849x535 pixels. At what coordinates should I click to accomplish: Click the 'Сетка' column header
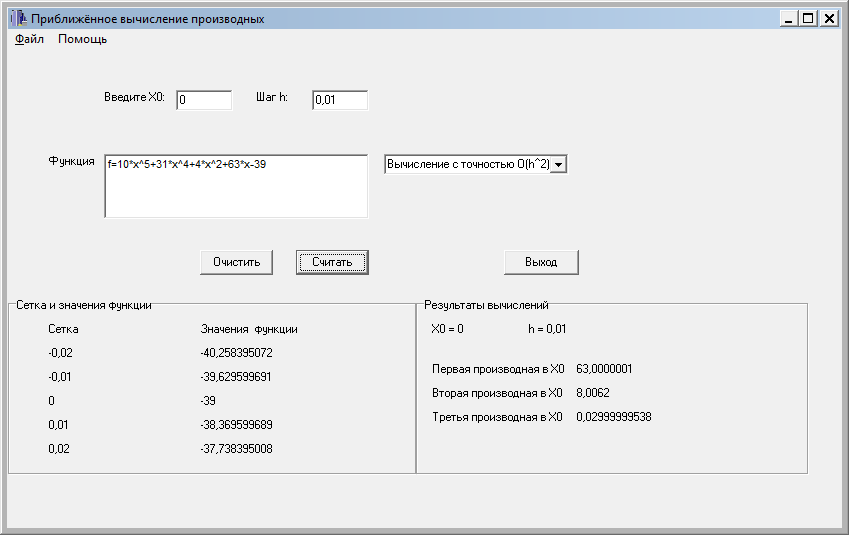tap(63, 329)
